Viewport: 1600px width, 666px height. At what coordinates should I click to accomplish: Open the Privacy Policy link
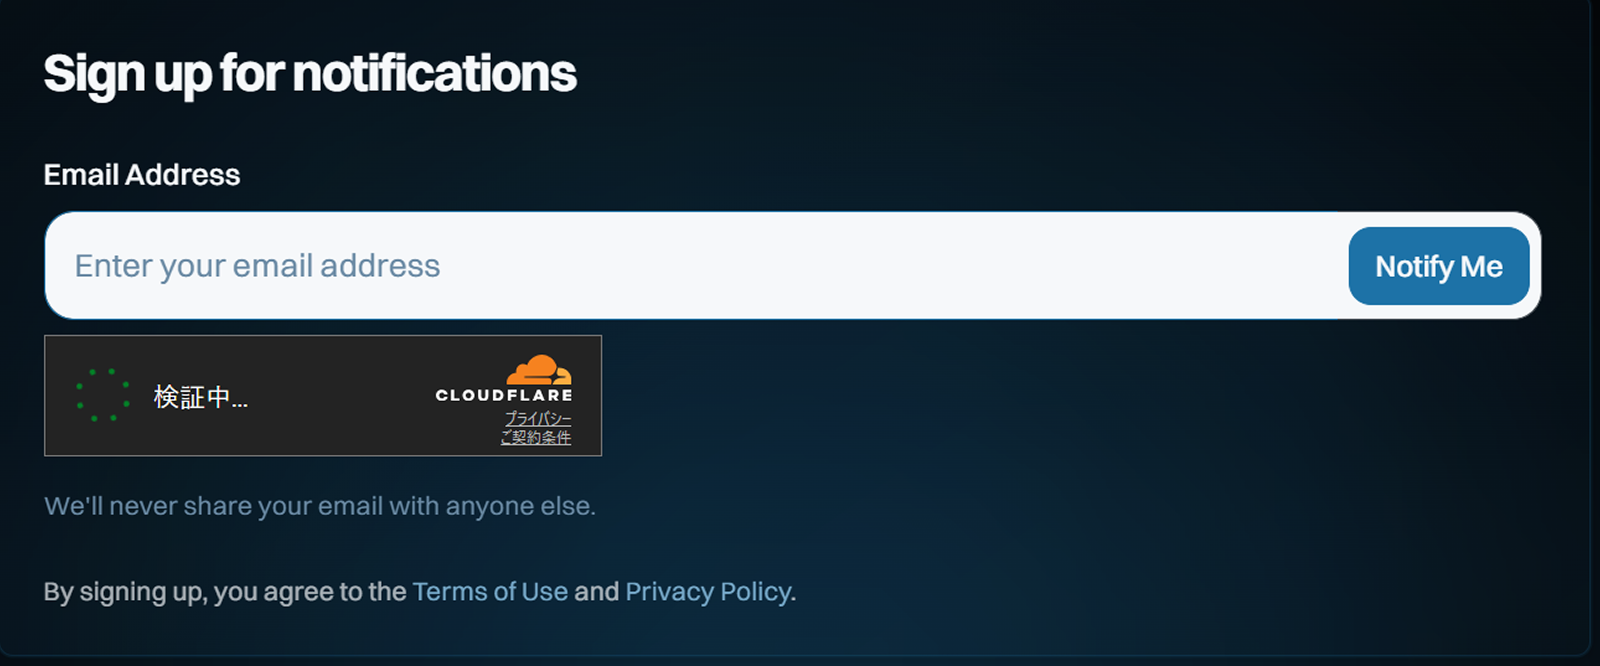[x=708, y=592]
